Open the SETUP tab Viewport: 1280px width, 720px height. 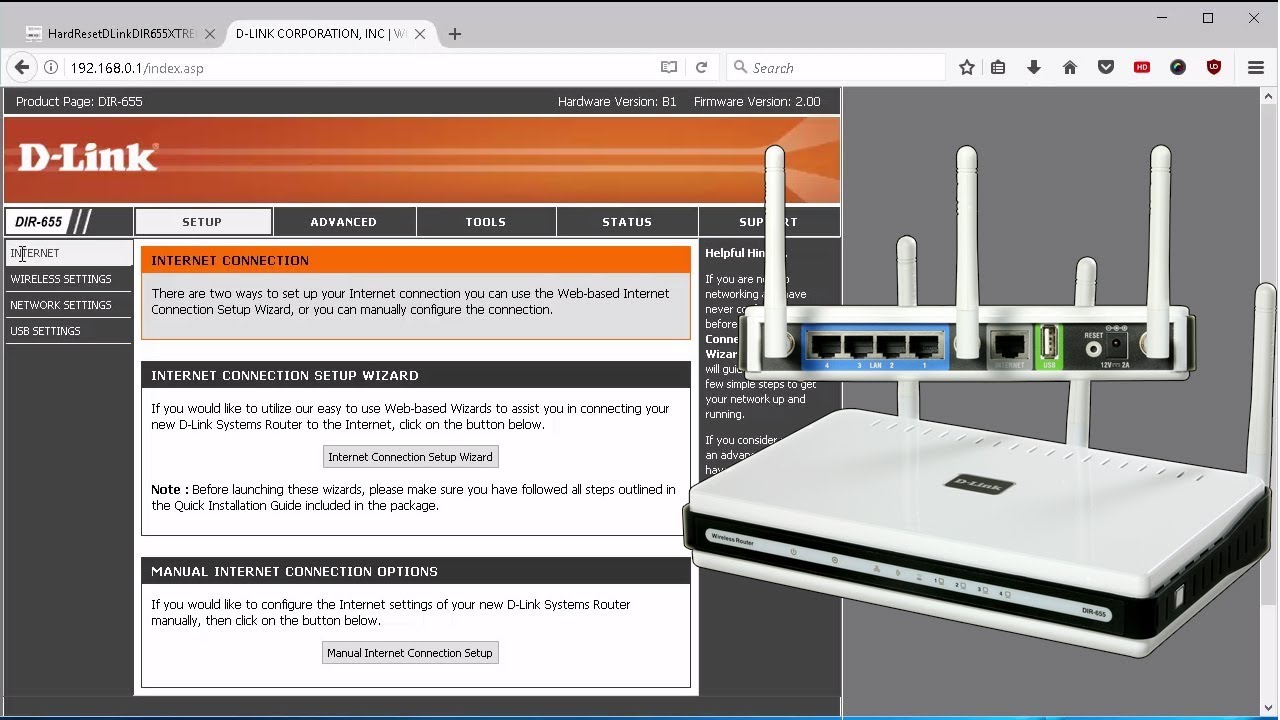(202, 222)
